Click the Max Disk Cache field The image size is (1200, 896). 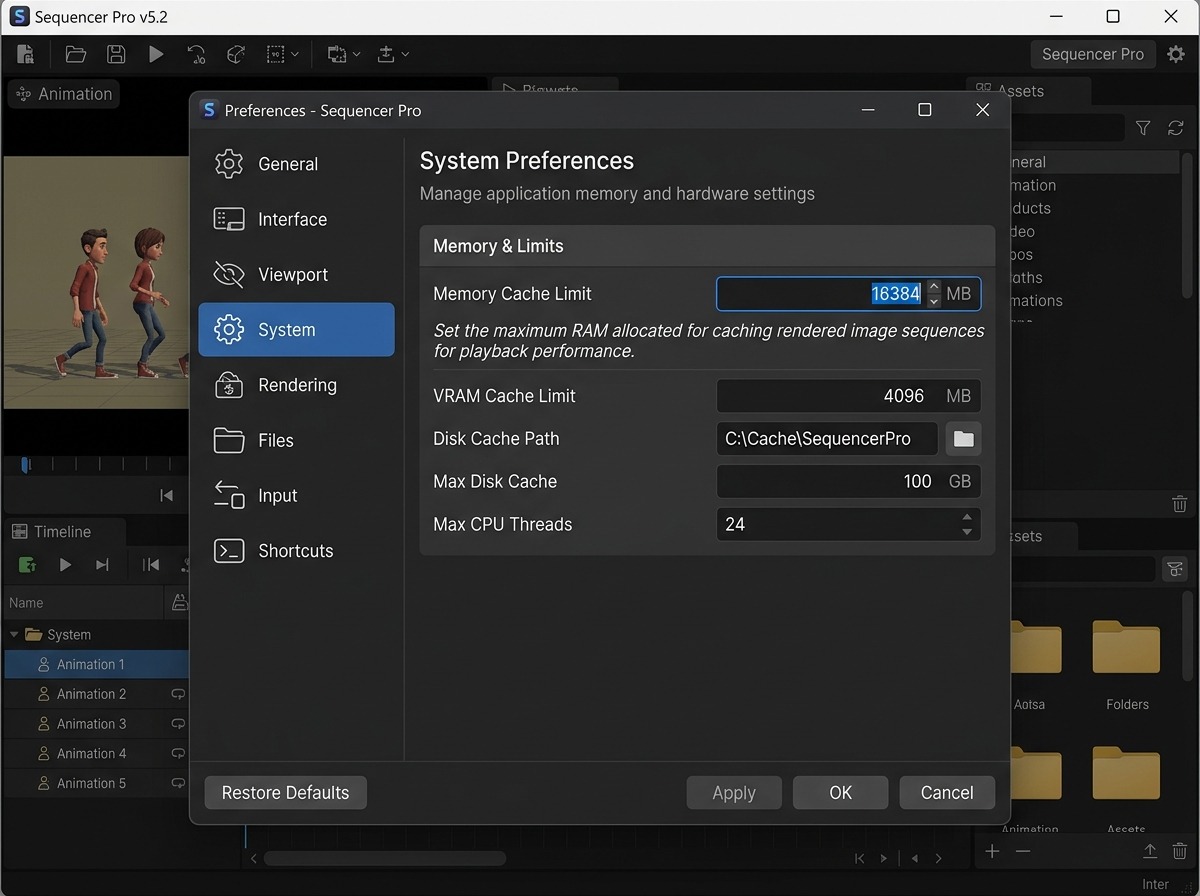[x=848, y=482]
